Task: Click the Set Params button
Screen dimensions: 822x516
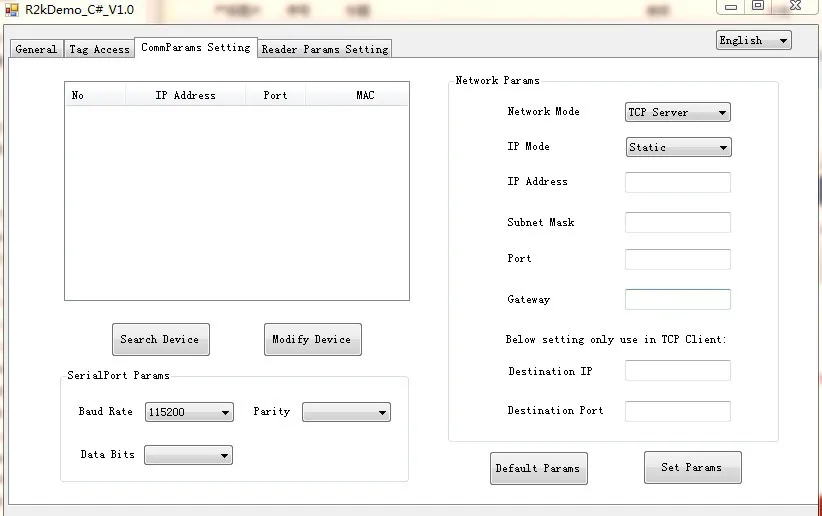Action: click(693, 467)
